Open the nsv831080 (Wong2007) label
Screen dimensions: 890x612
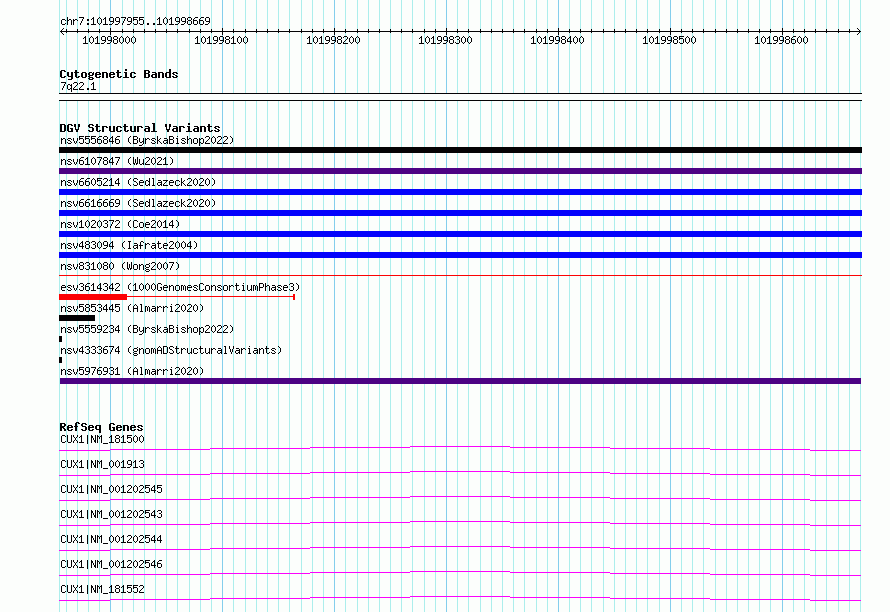point(120,266)
